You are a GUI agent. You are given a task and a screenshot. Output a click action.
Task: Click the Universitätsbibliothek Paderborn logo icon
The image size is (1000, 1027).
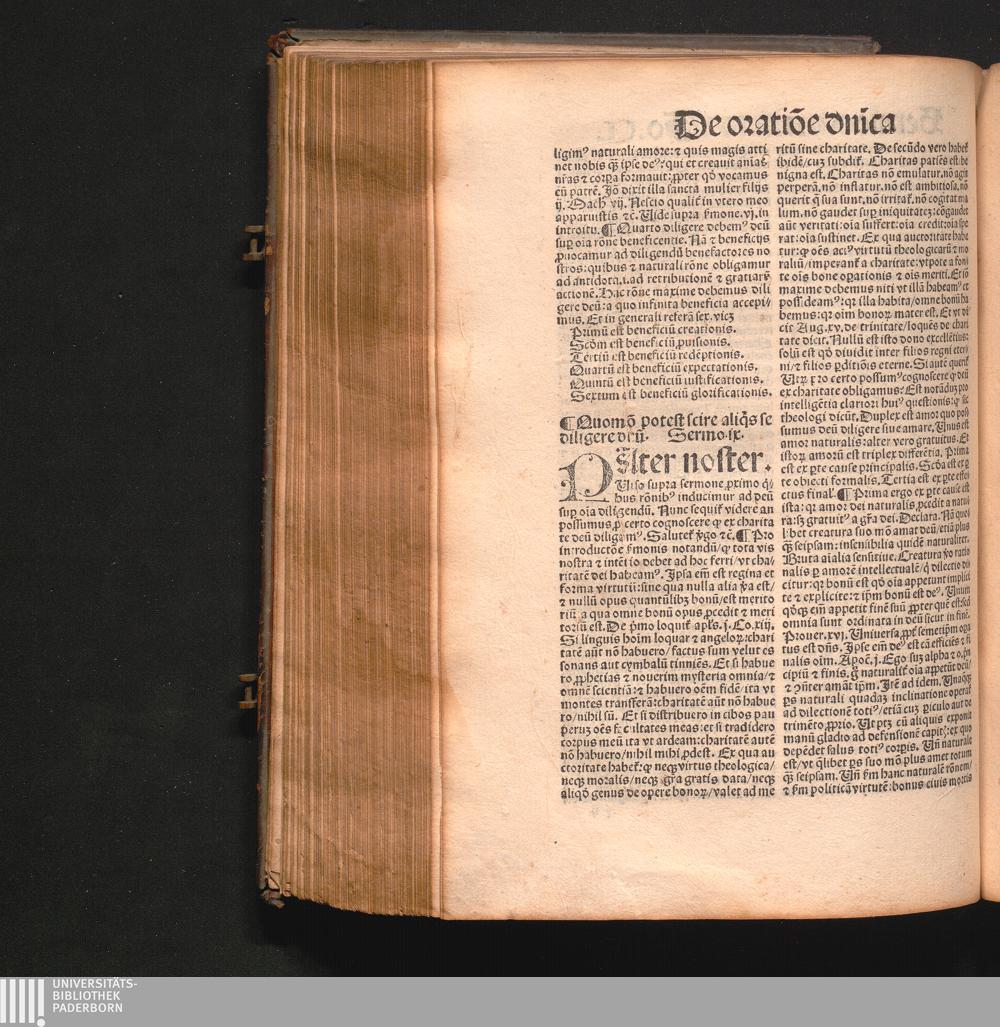pos(22,1001)
